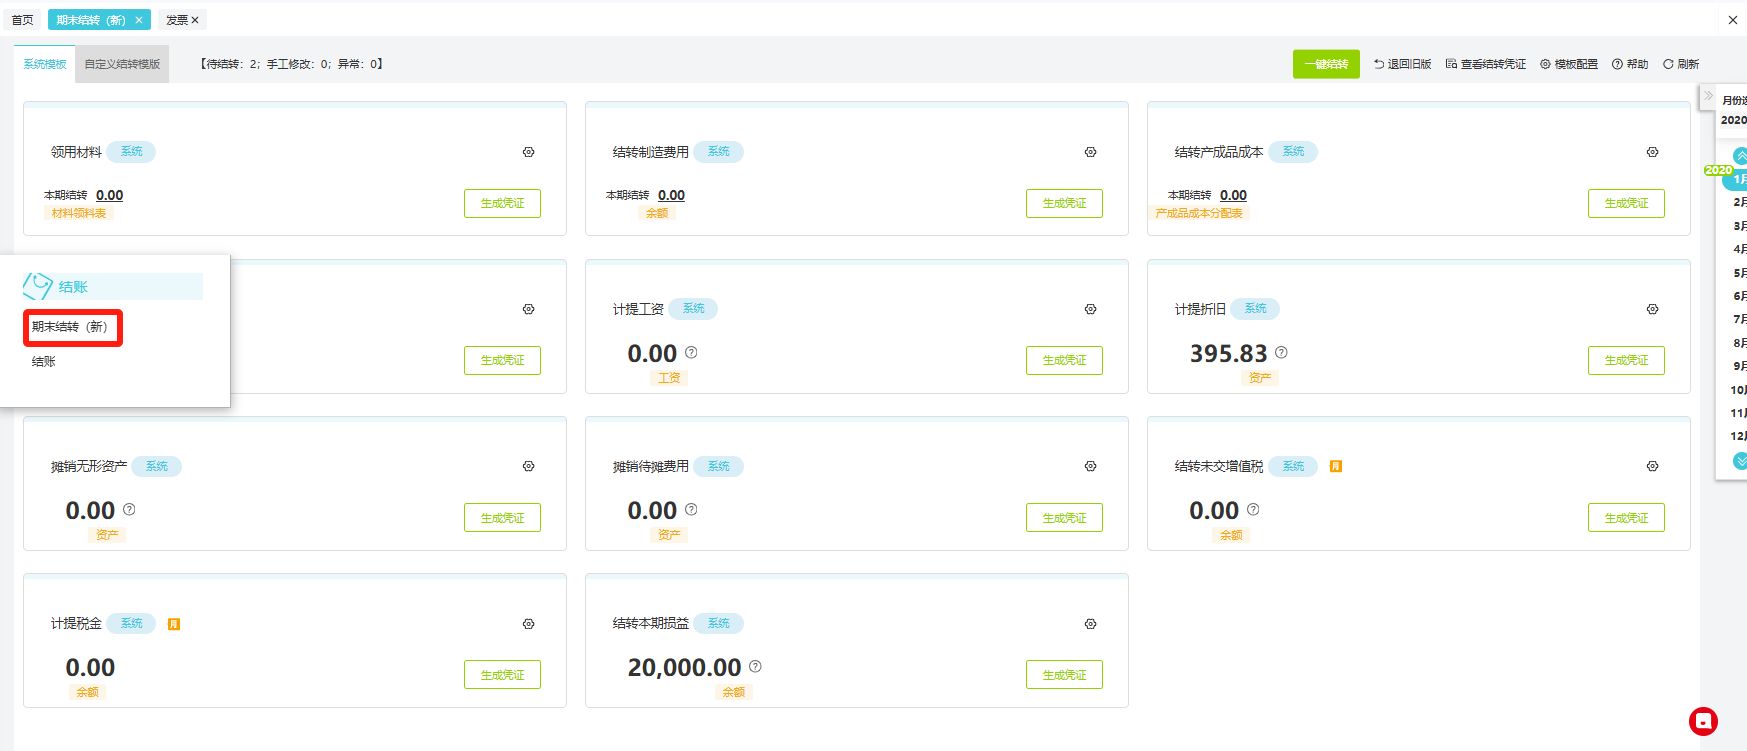Select 结账 in the popup menu
Viewport: 1747px width, 751px height.
44,361
